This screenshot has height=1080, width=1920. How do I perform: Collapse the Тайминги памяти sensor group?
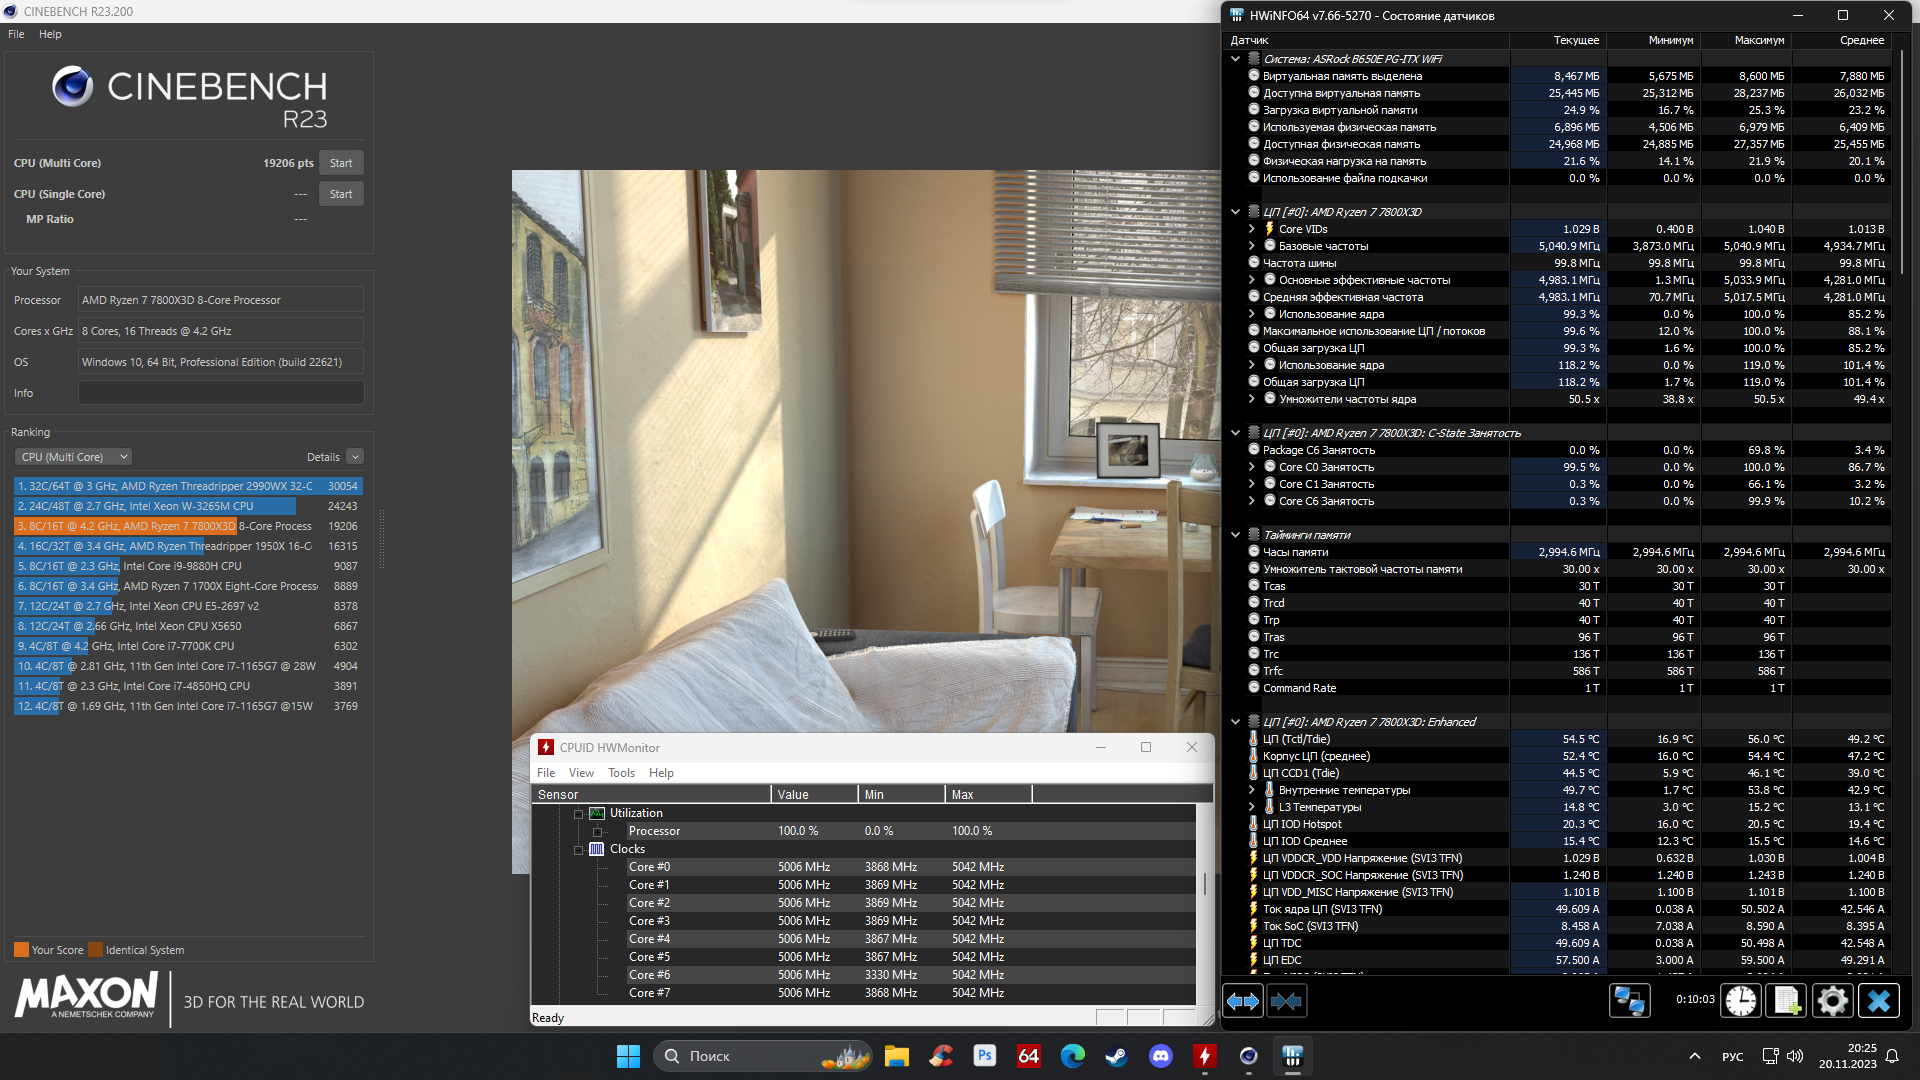[x=1235, y=535]
